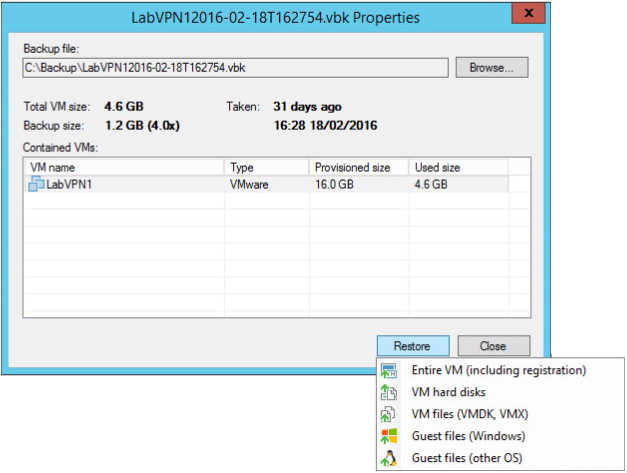Sort by the Provisioned size column header

(359, 167)
